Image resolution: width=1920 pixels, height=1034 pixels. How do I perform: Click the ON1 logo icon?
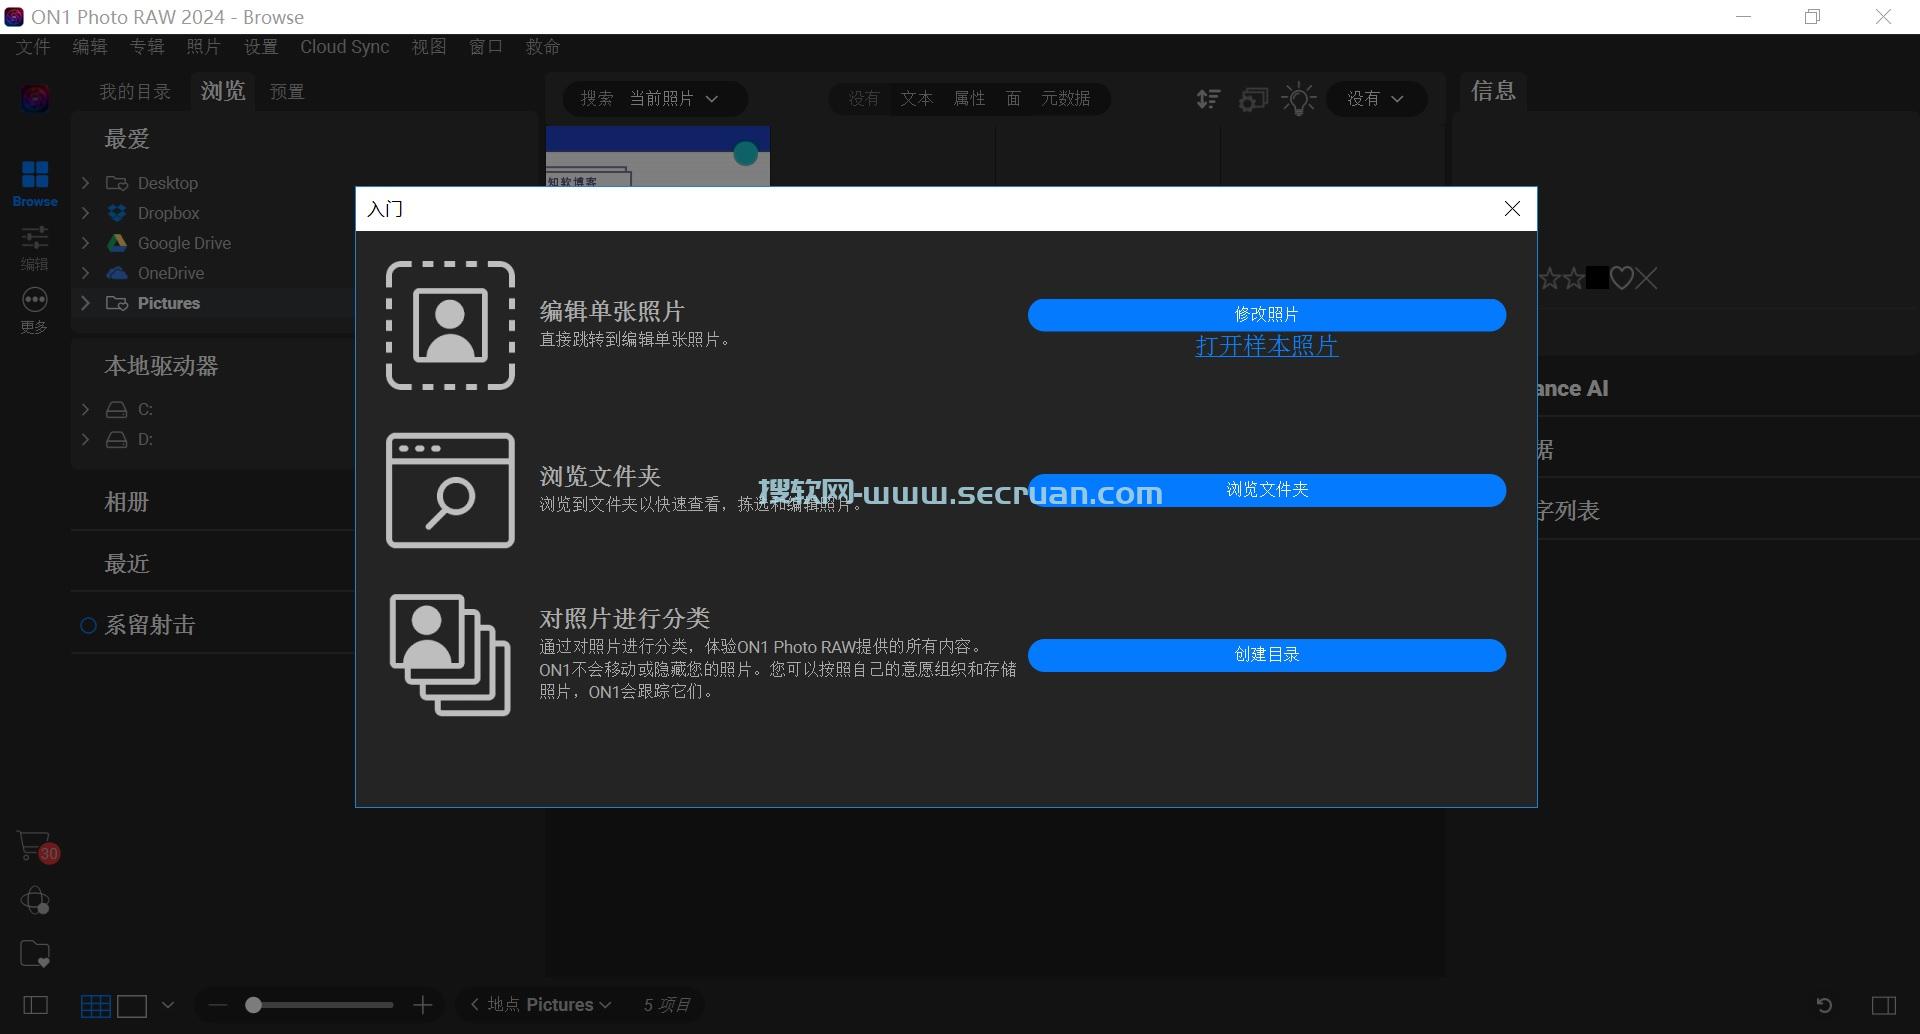(35, 97)
